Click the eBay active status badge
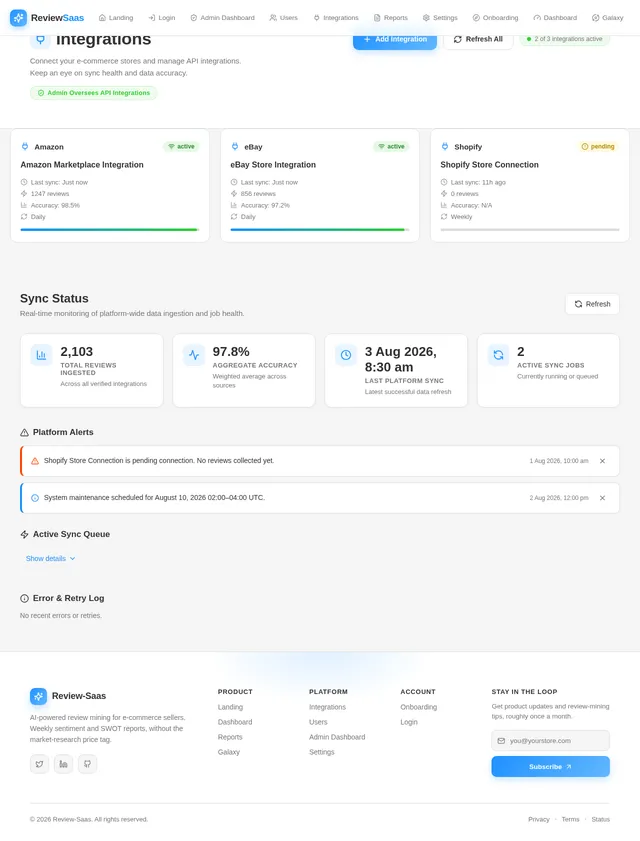 point(391,146)
